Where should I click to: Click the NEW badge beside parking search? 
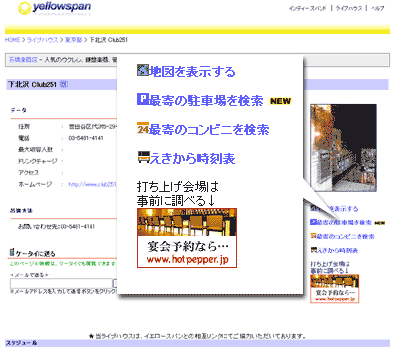280,101
